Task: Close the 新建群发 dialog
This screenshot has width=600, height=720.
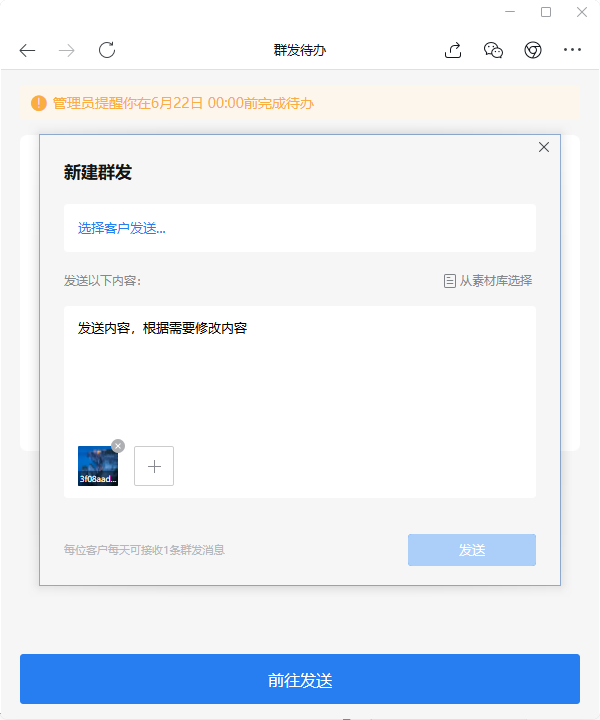Action: tap(544, 147)
